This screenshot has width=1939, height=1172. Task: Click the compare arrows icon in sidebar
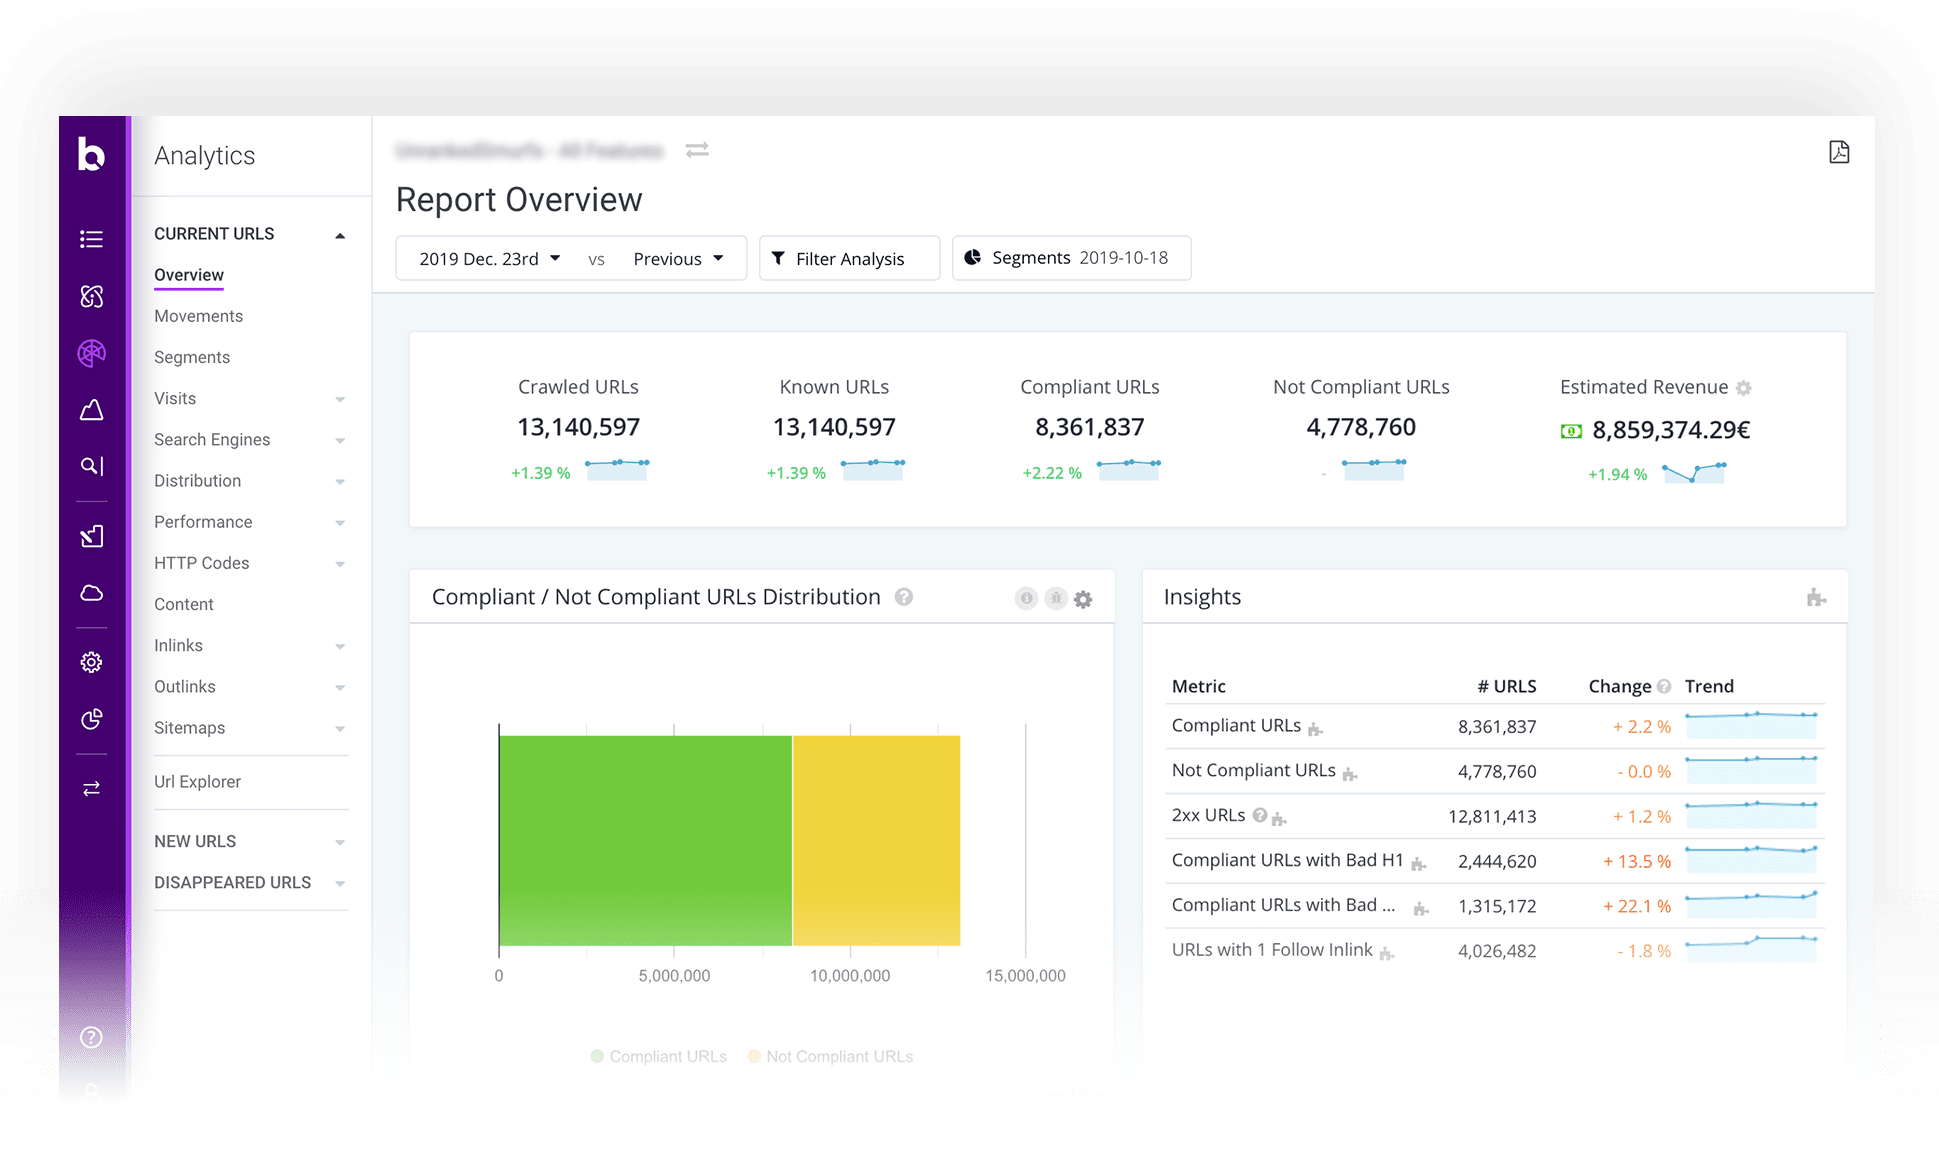91,788
